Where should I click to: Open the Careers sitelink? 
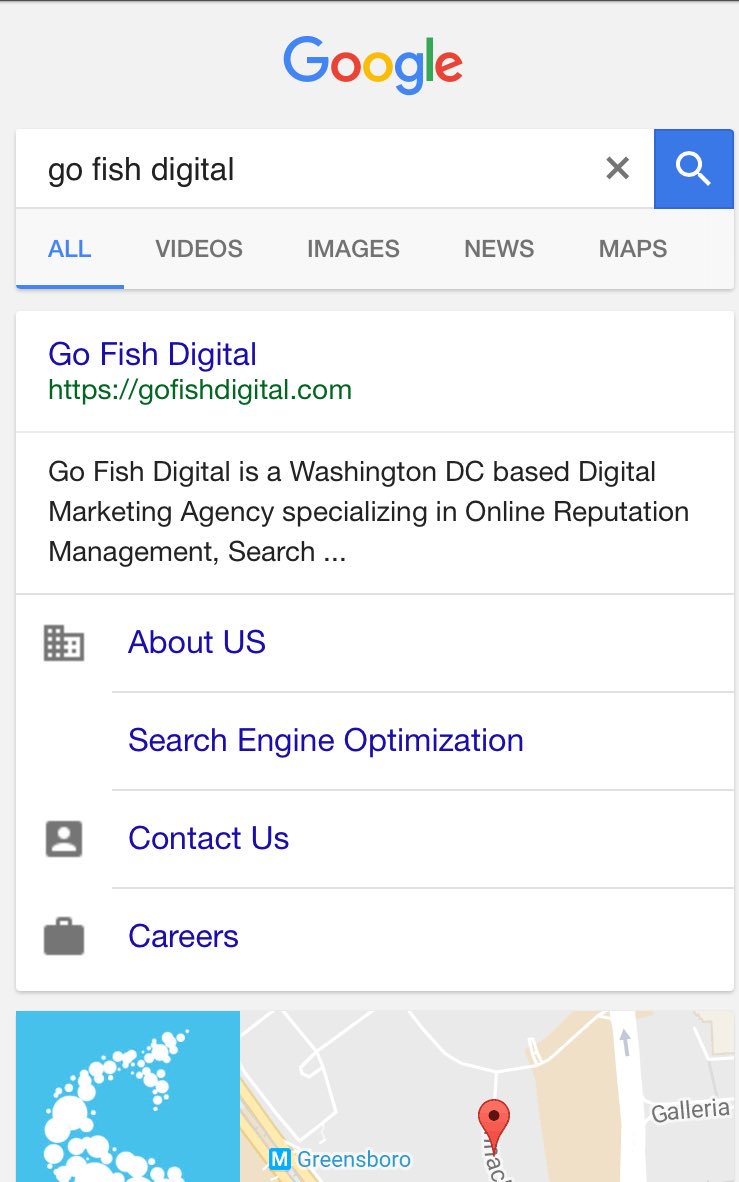click(x=183, y=936)
